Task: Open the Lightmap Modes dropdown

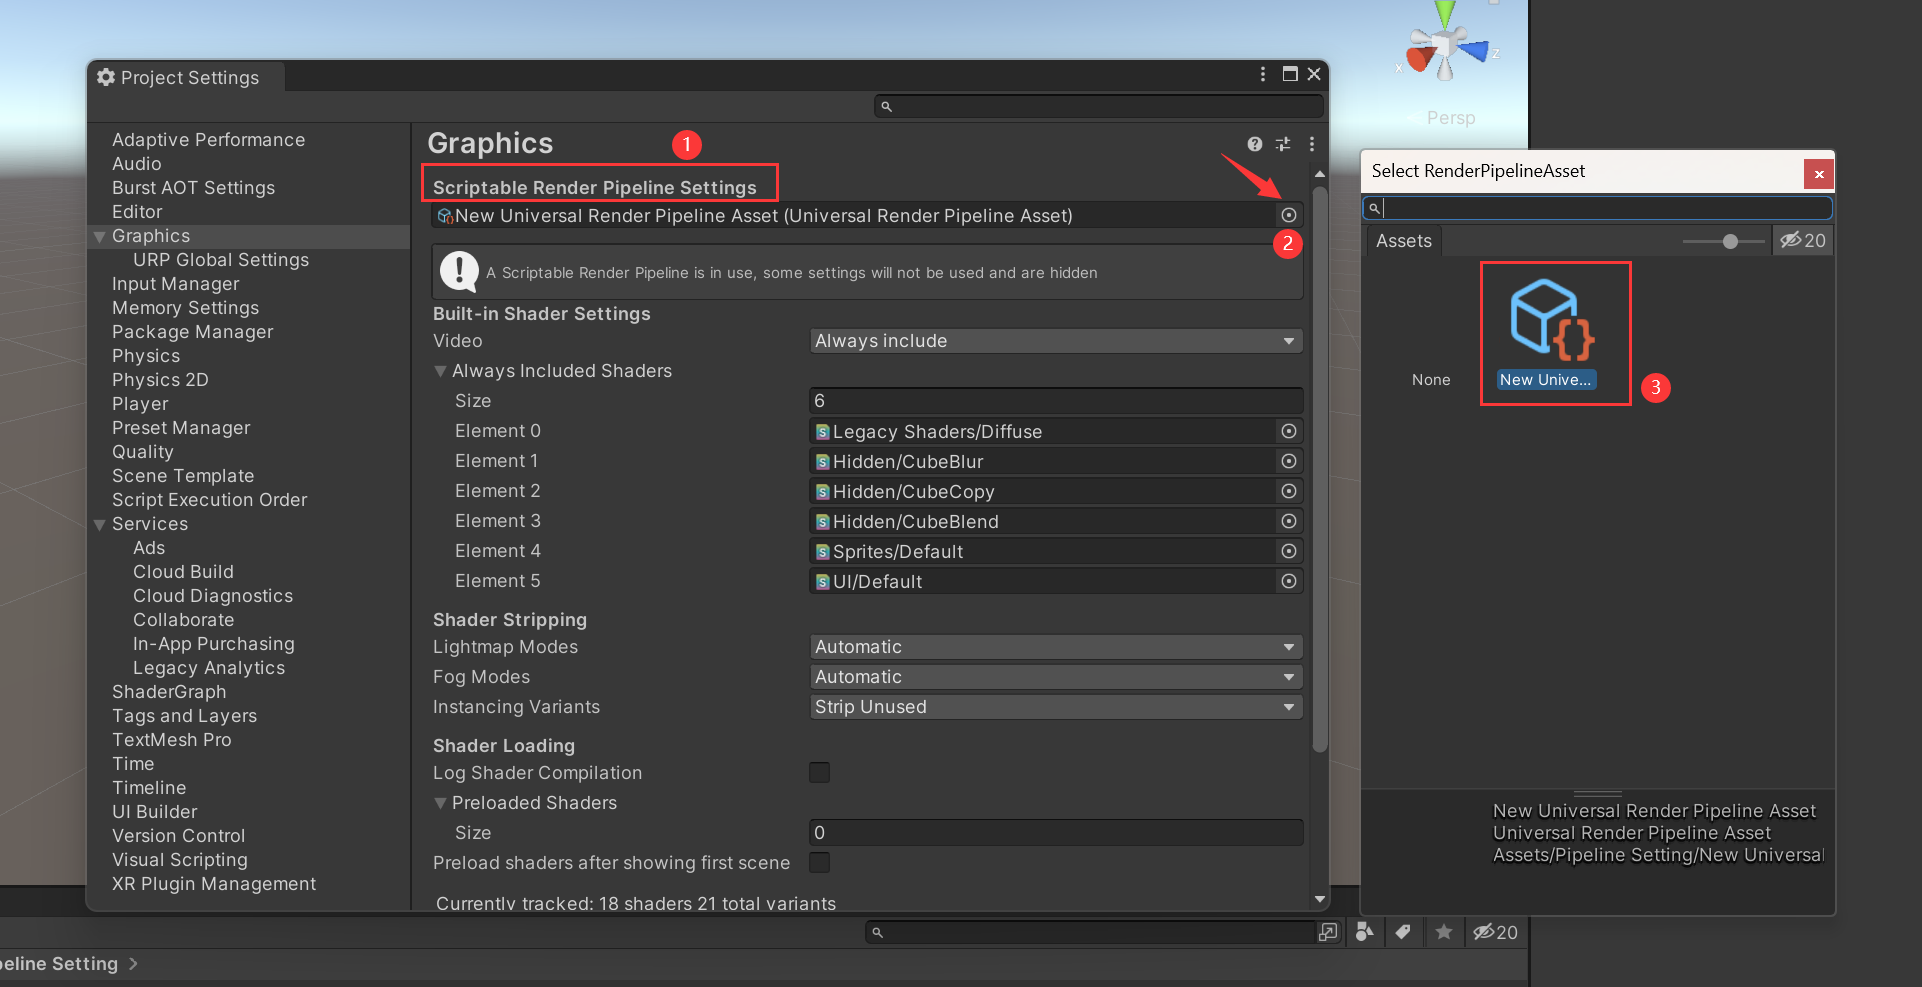Action: (x=1056, y=647)
